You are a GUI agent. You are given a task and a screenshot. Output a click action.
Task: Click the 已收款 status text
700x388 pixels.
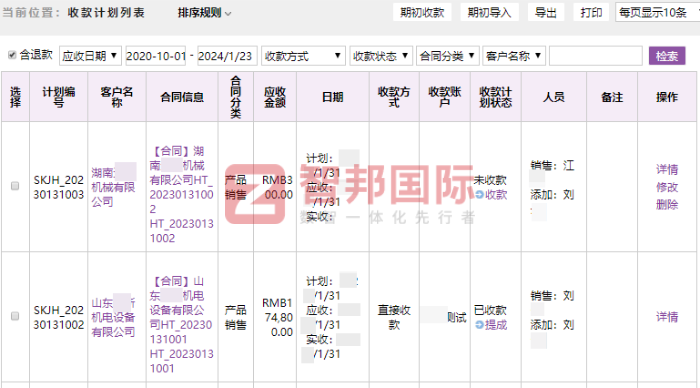click(490, 310)
